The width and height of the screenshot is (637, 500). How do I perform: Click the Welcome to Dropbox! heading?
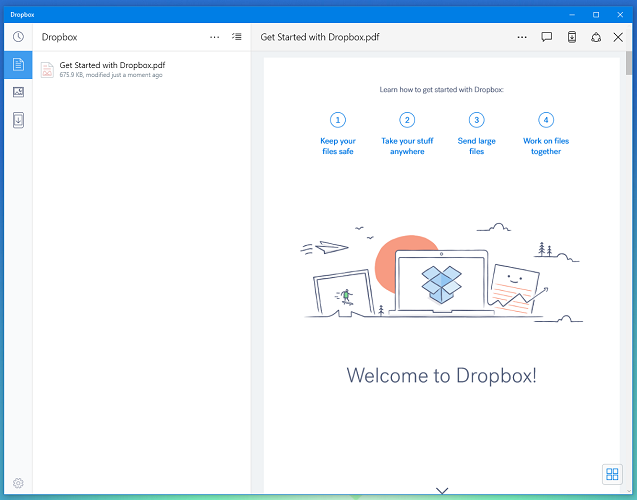pyautogui.click(x=441, y=375)
